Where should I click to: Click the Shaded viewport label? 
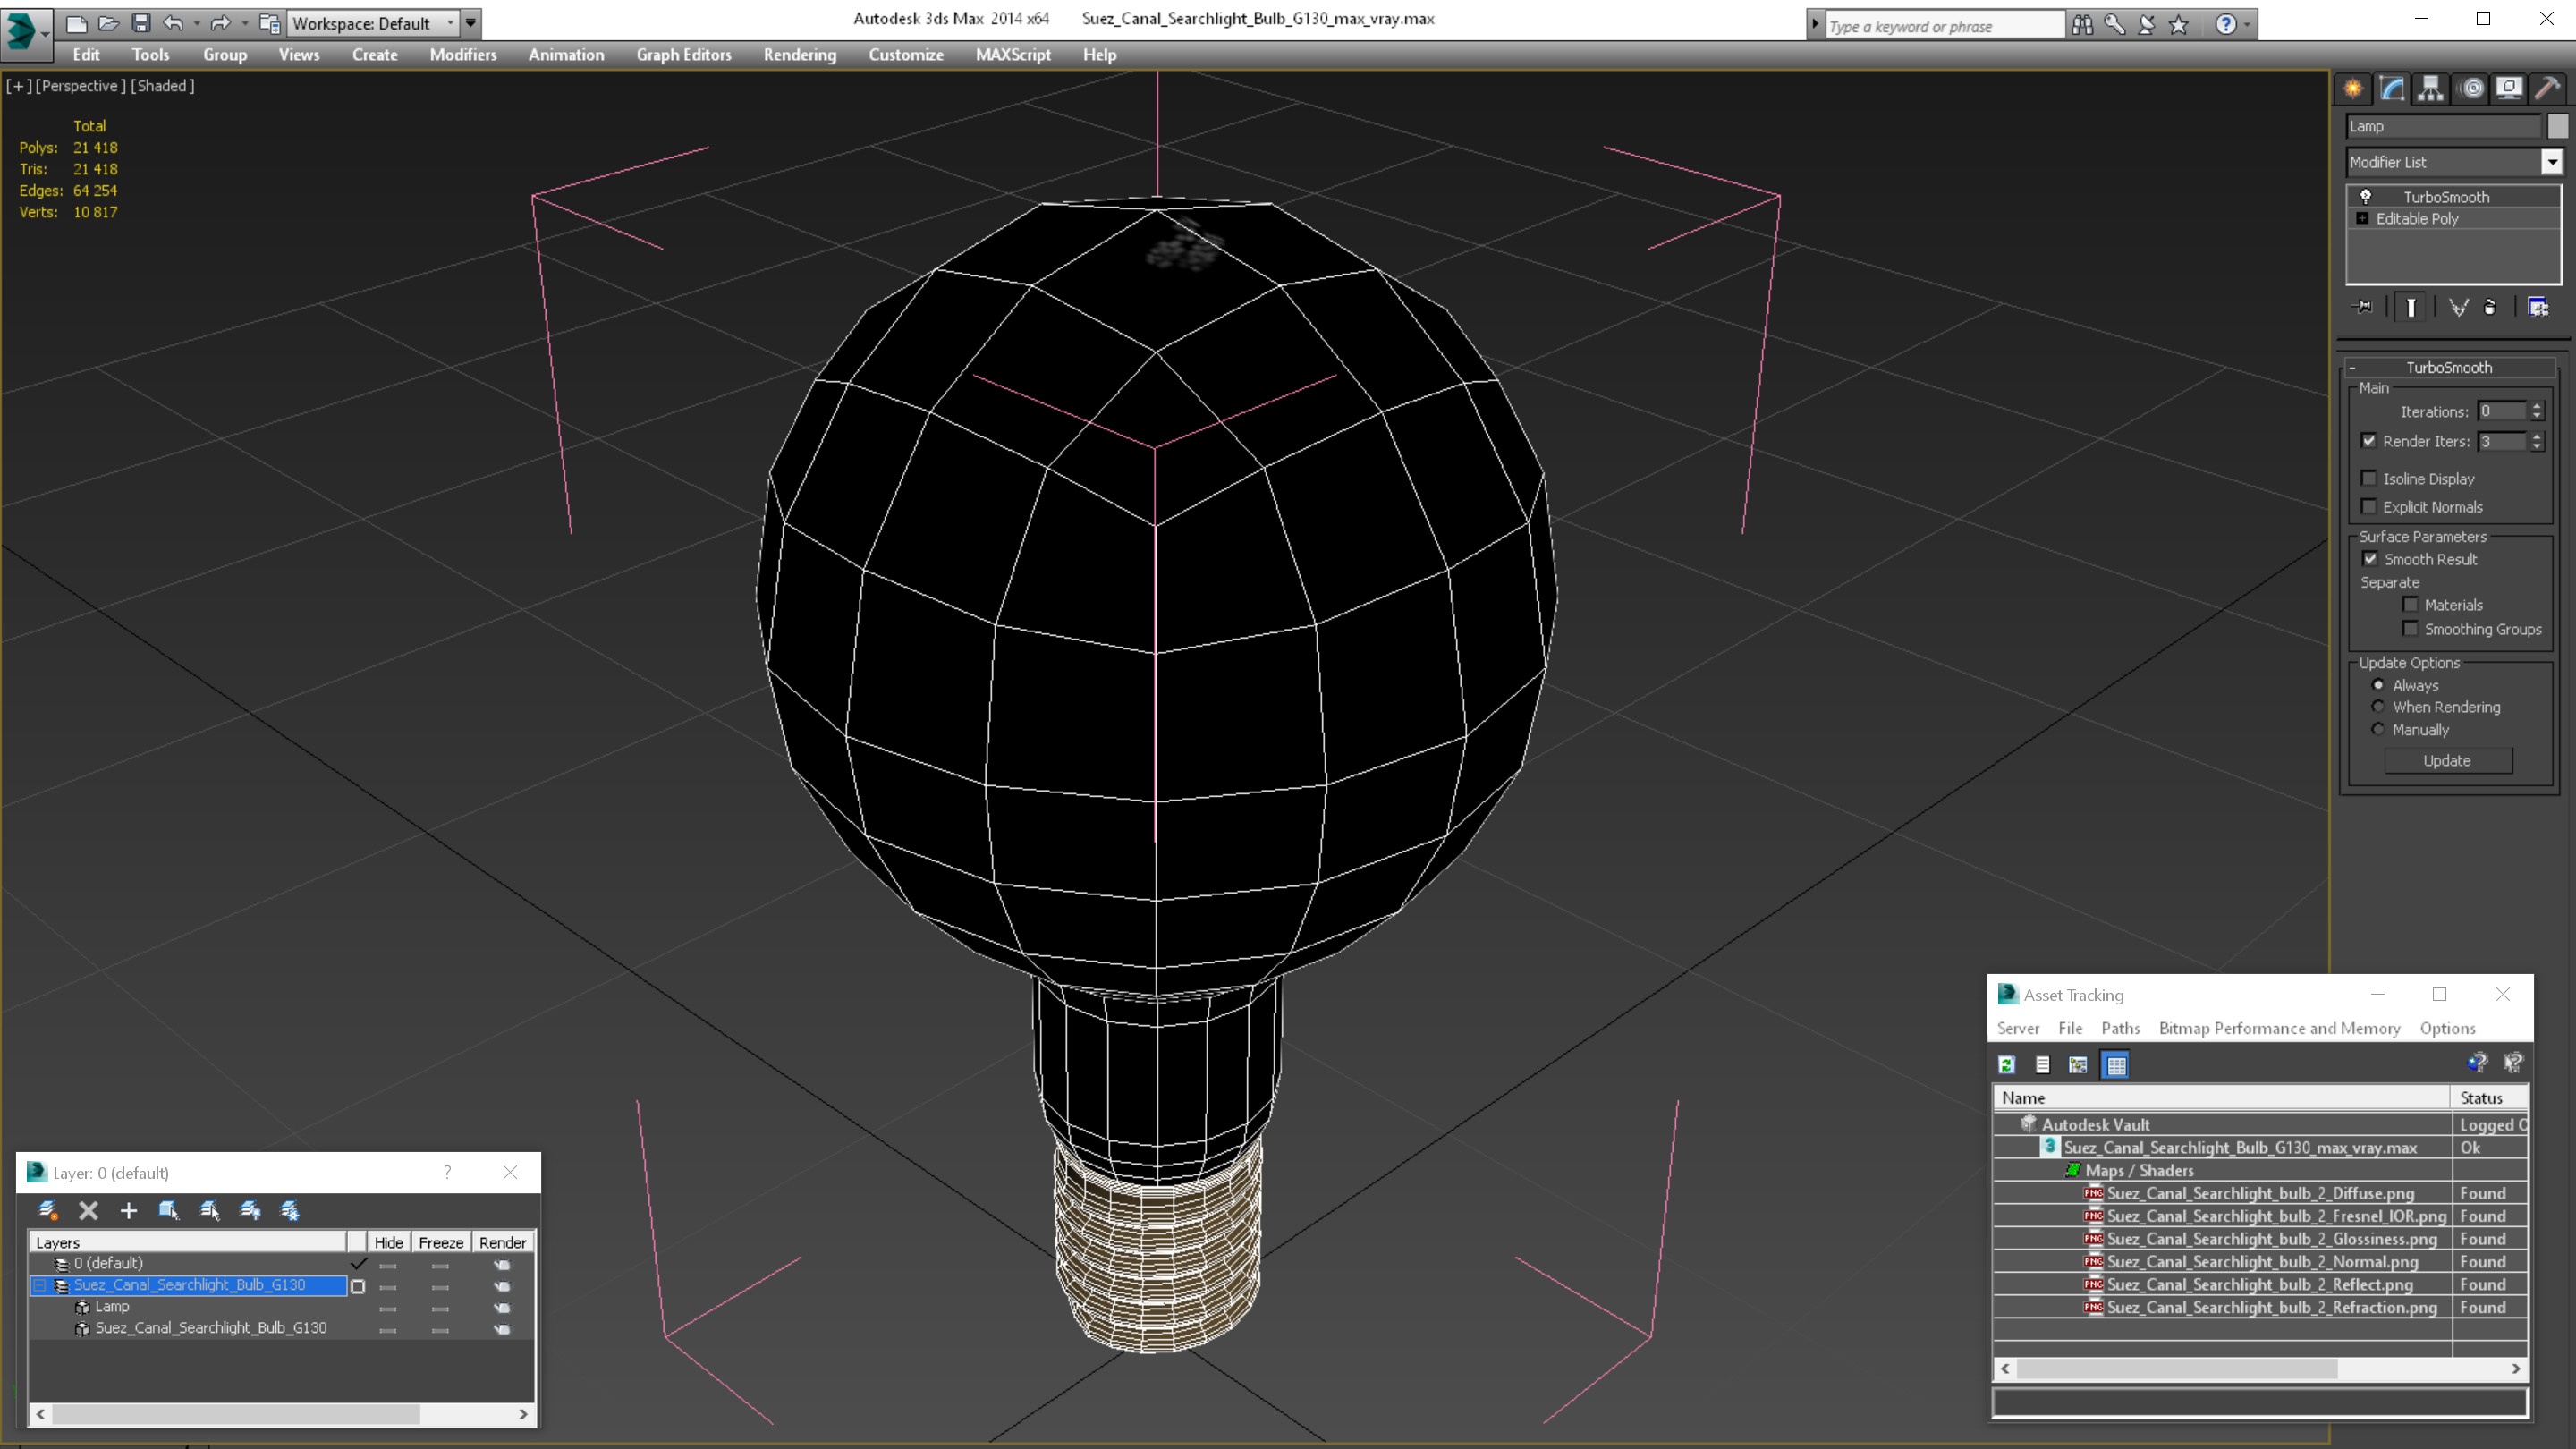pos(163,86)
